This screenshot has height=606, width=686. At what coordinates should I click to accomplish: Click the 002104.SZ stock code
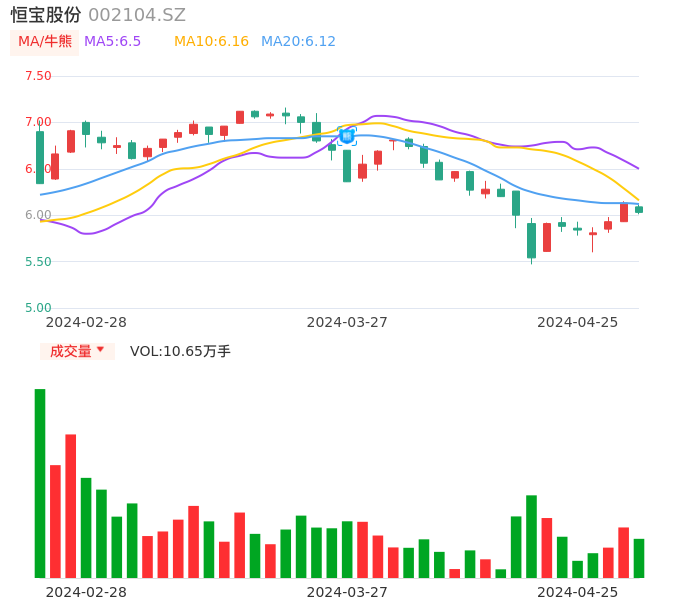(137, 15)
